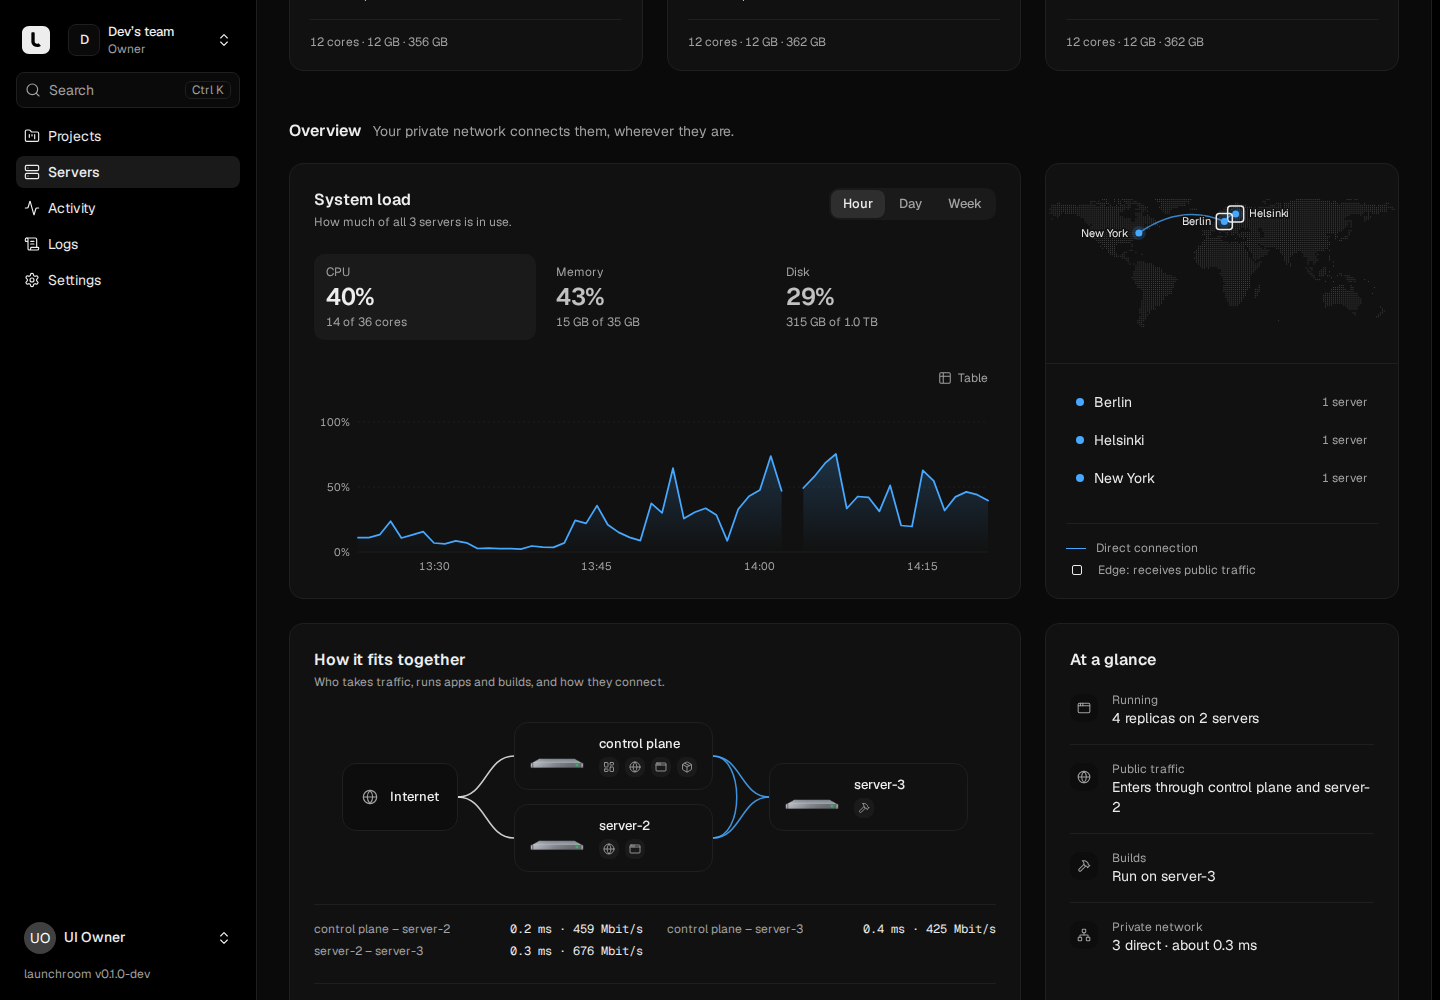Select the Disk metric card

coord(885,297)
